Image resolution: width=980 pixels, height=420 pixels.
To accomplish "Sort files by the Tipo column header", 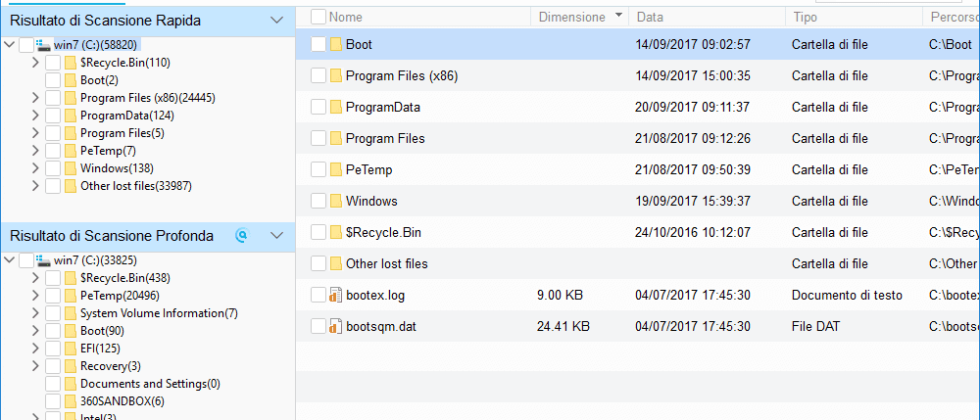I will pos(804,17).
